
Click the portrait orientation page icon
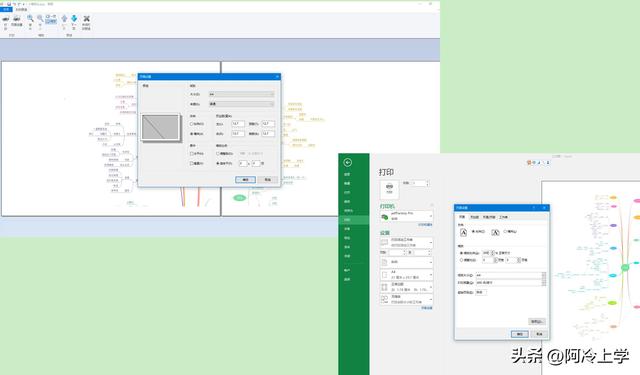point(463,232)
